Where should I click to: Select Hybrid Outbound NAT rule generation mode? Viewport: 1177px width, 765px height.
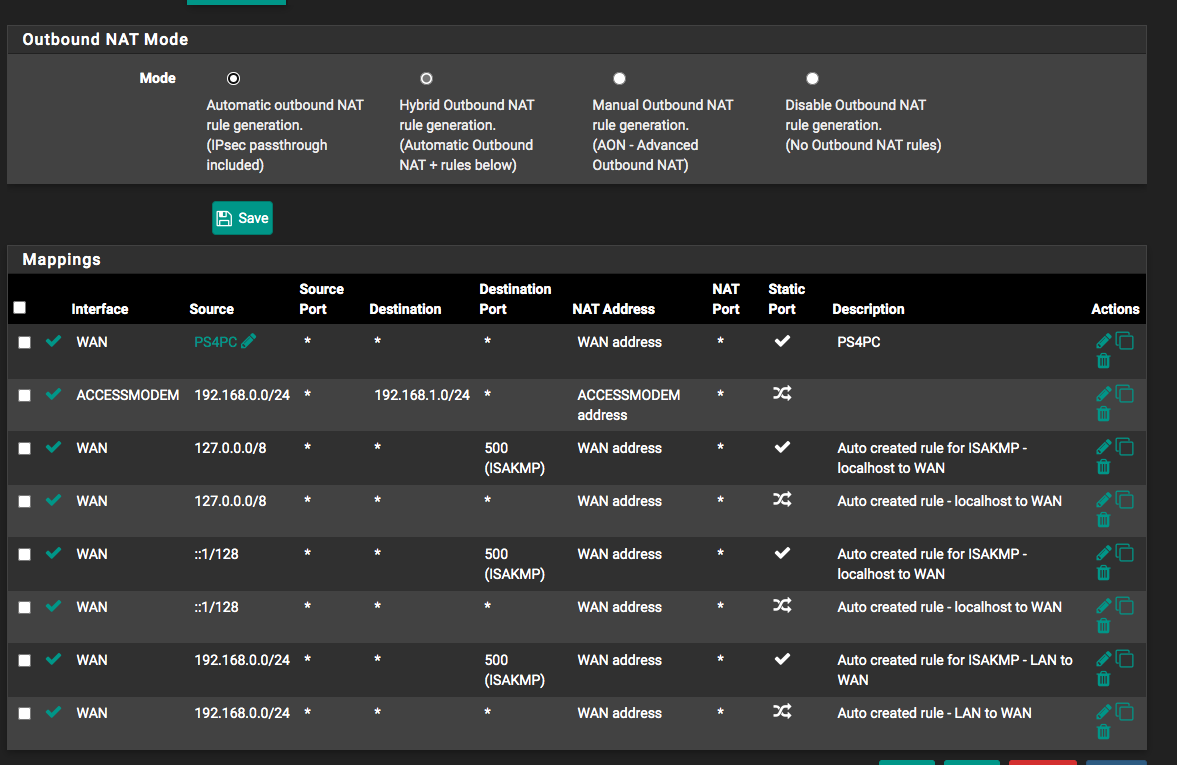pyautogui.click(x=426, y=78)
